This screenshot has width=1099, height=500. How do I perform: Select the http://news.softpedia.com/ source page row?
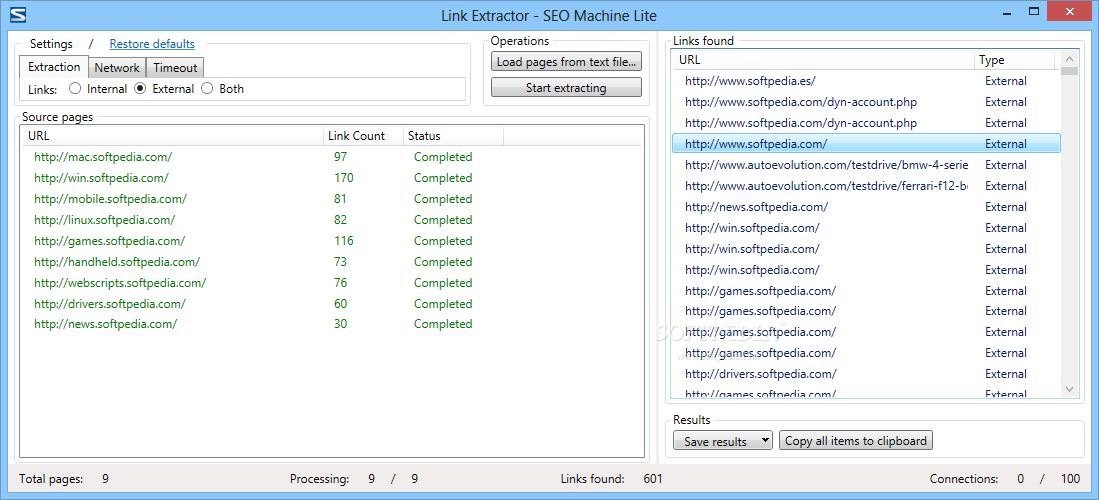point(331,324)
